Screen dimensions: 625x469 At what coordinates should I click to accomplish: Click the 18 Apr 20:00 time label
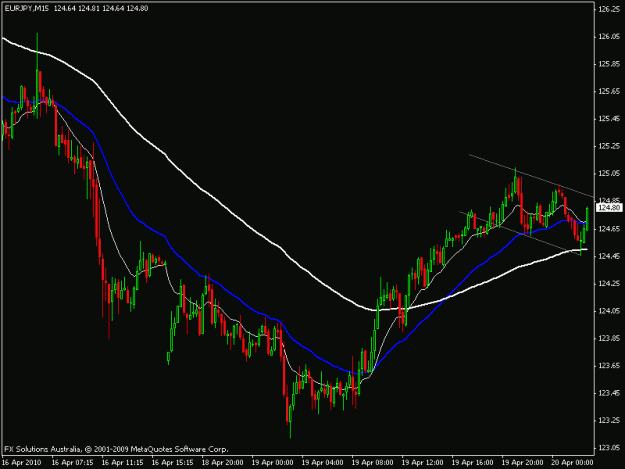point(222,463)
